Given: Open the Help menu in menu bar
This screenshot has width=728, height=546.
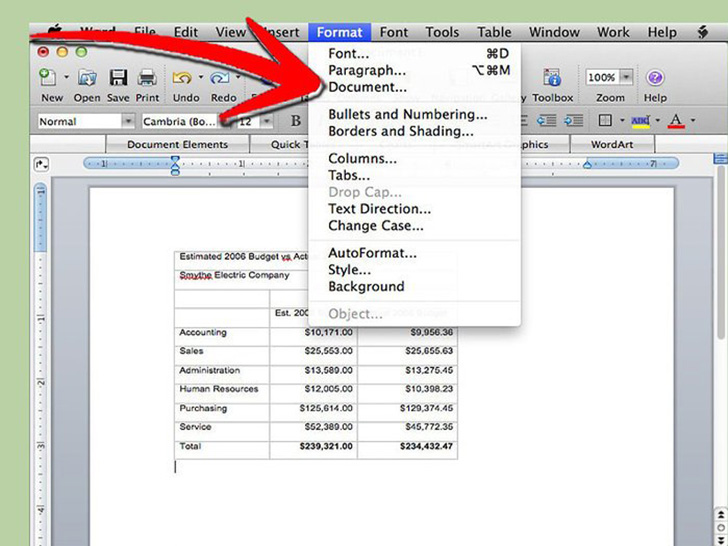Looking at the screenshot, I should coord(663,32).
